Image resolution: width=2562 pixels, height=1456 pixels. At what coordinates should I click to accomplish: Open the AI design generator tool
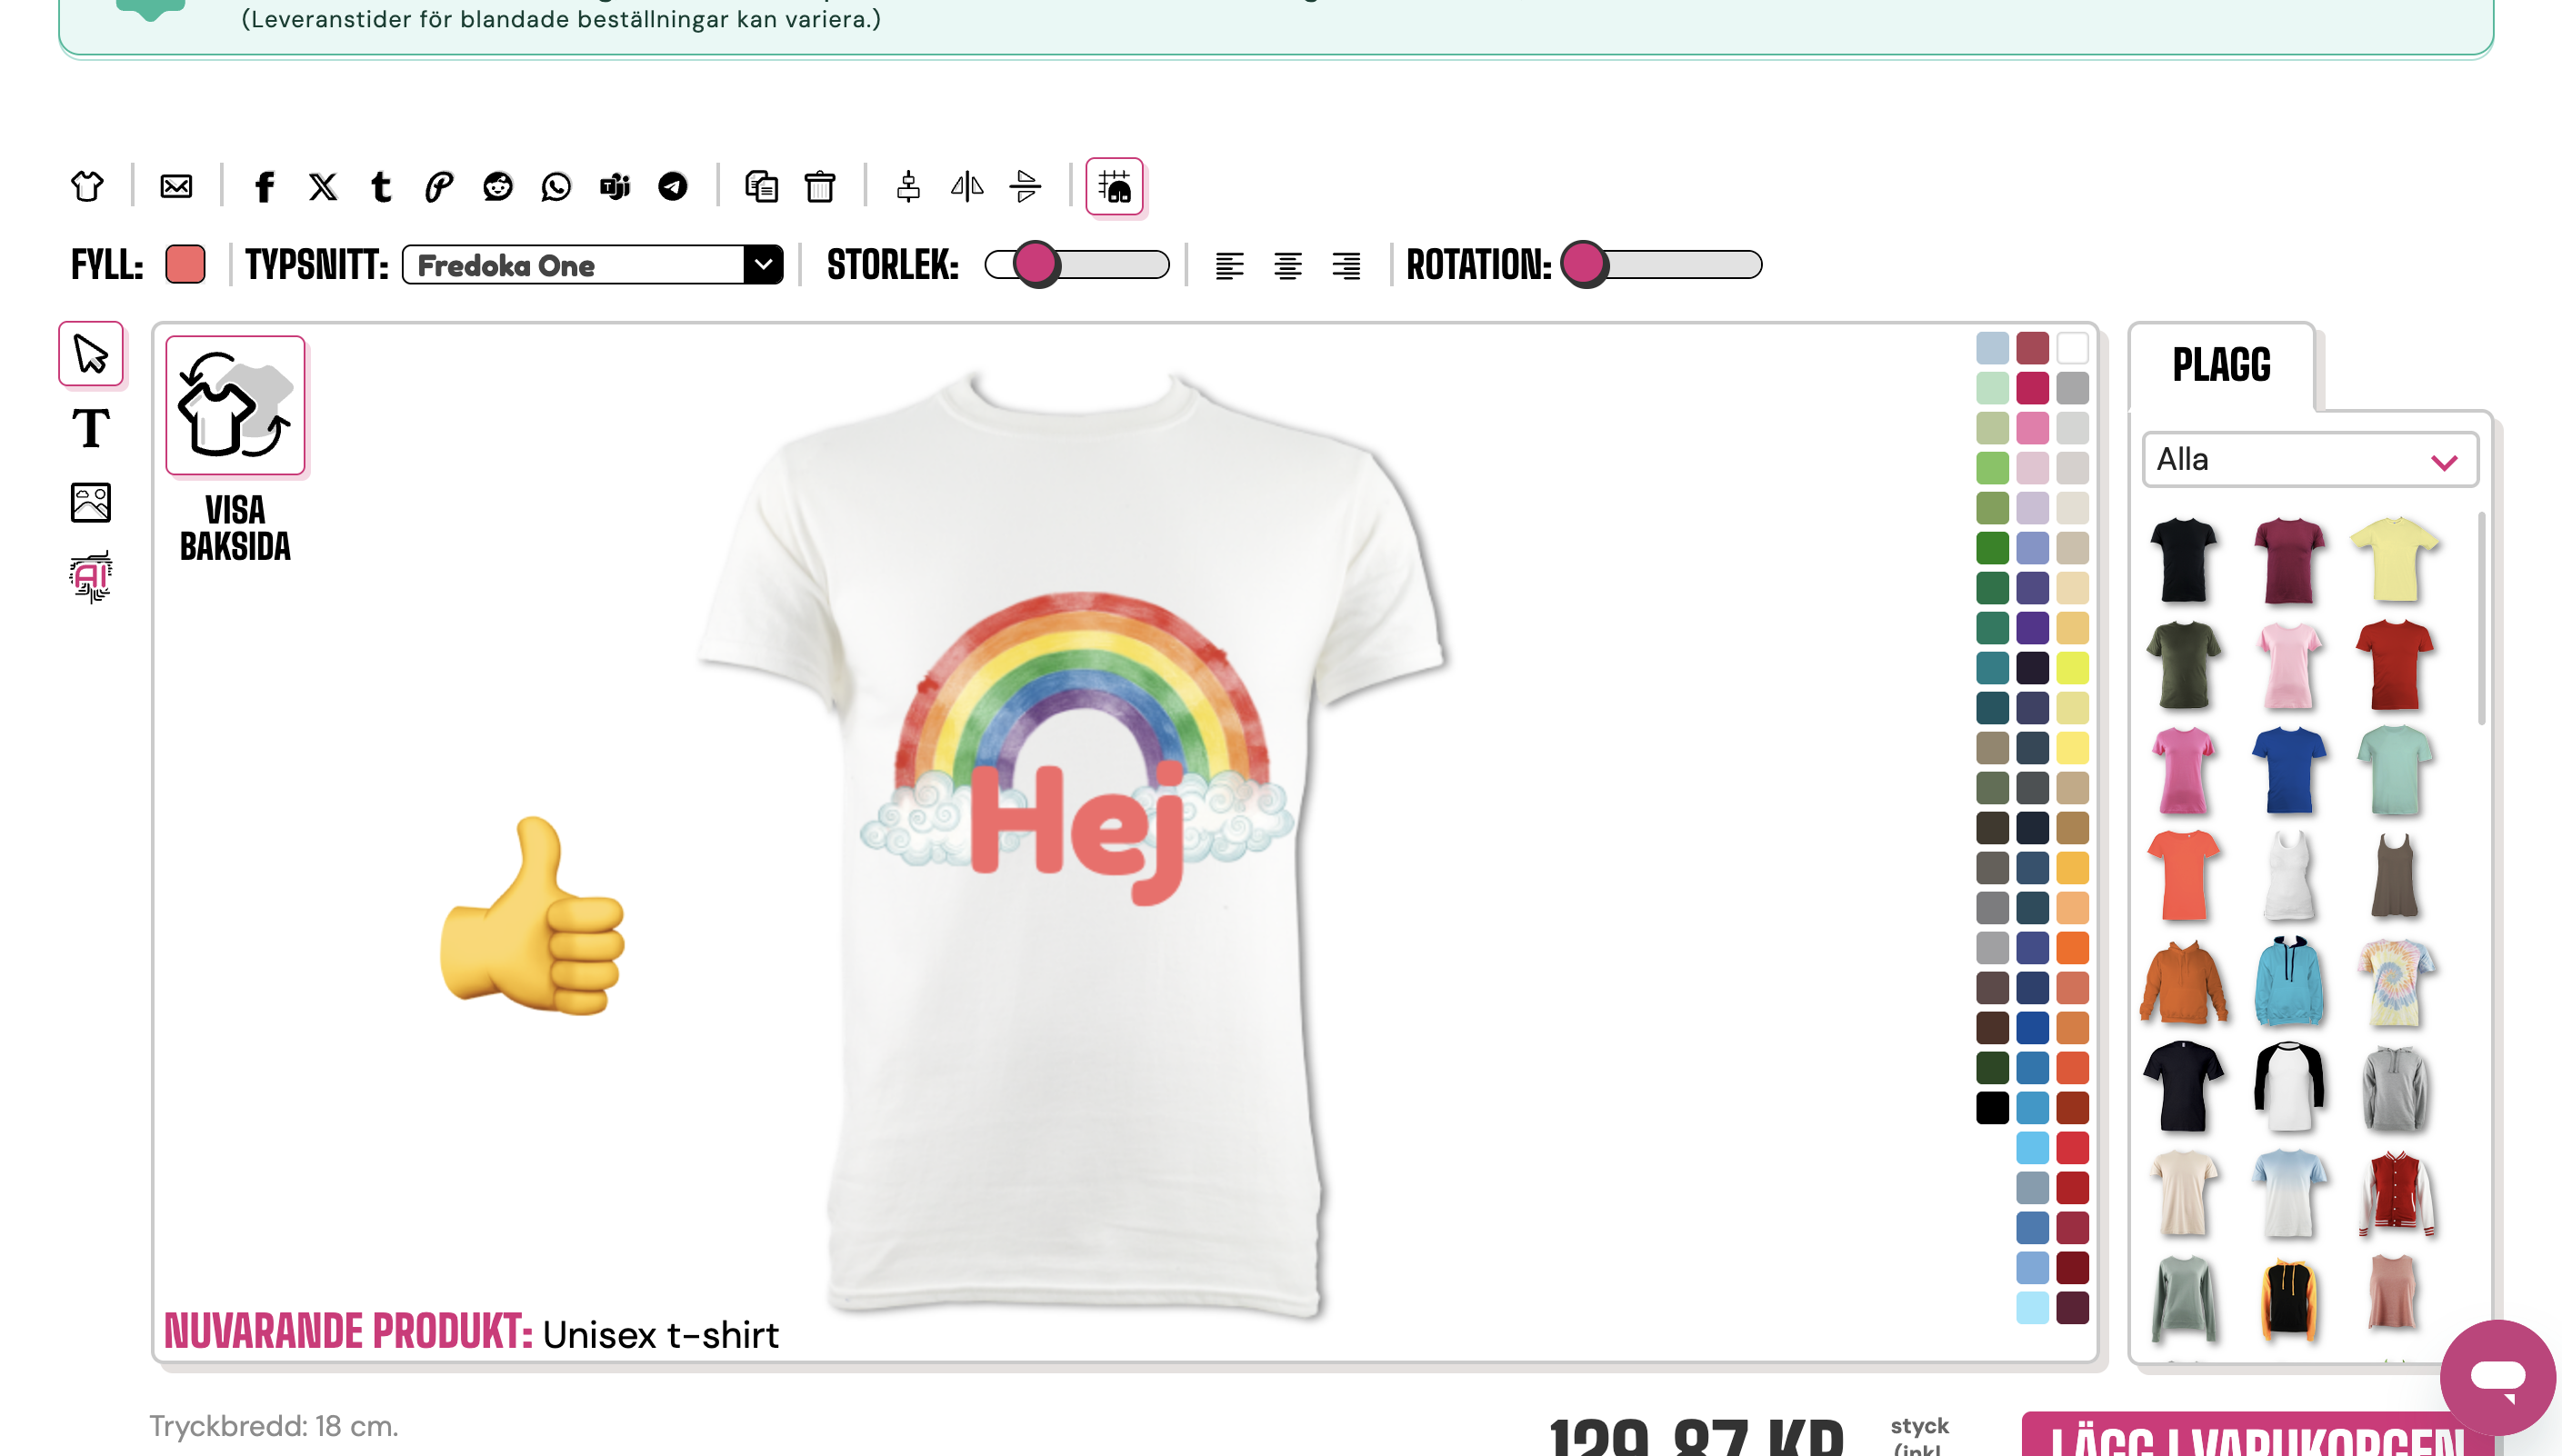[x=90, y=577]
